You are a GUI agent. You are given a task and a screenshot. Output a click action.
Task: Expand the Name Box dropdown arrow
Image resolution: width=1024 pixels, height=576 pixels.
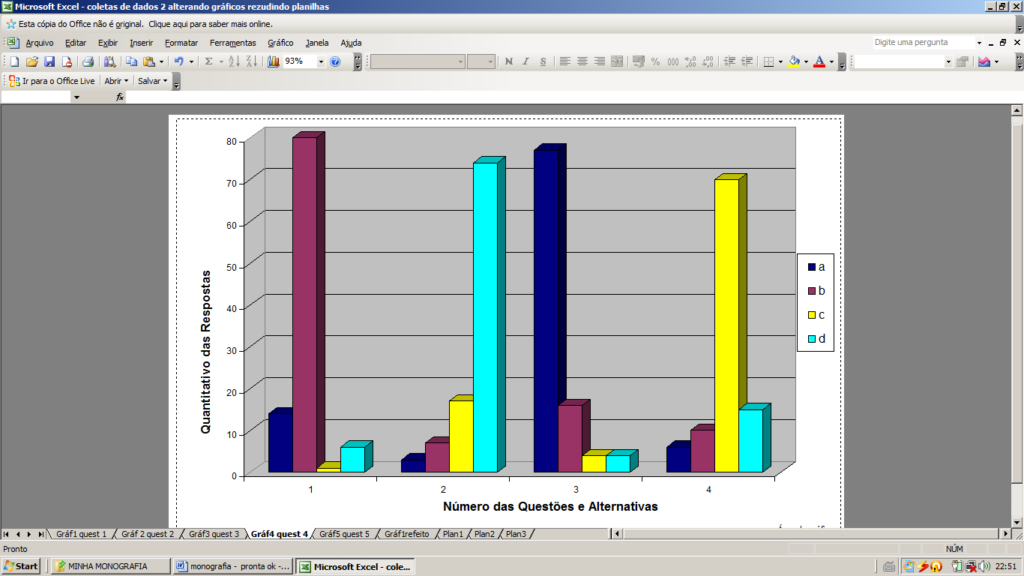(x=76, y=98)
